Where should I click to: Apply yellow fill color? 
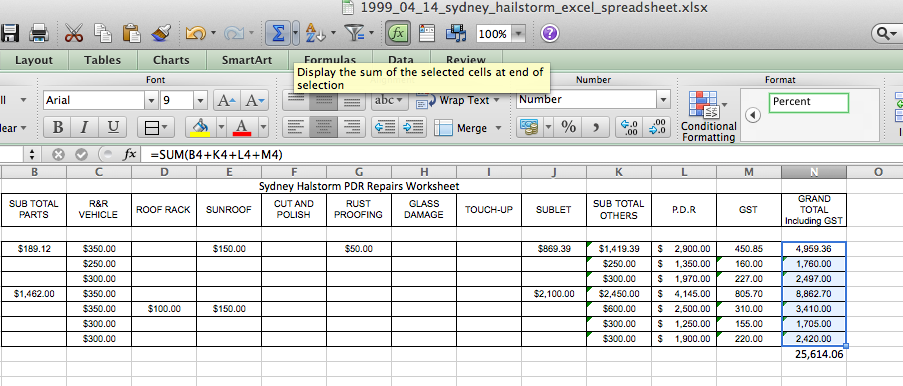(200, 127)
